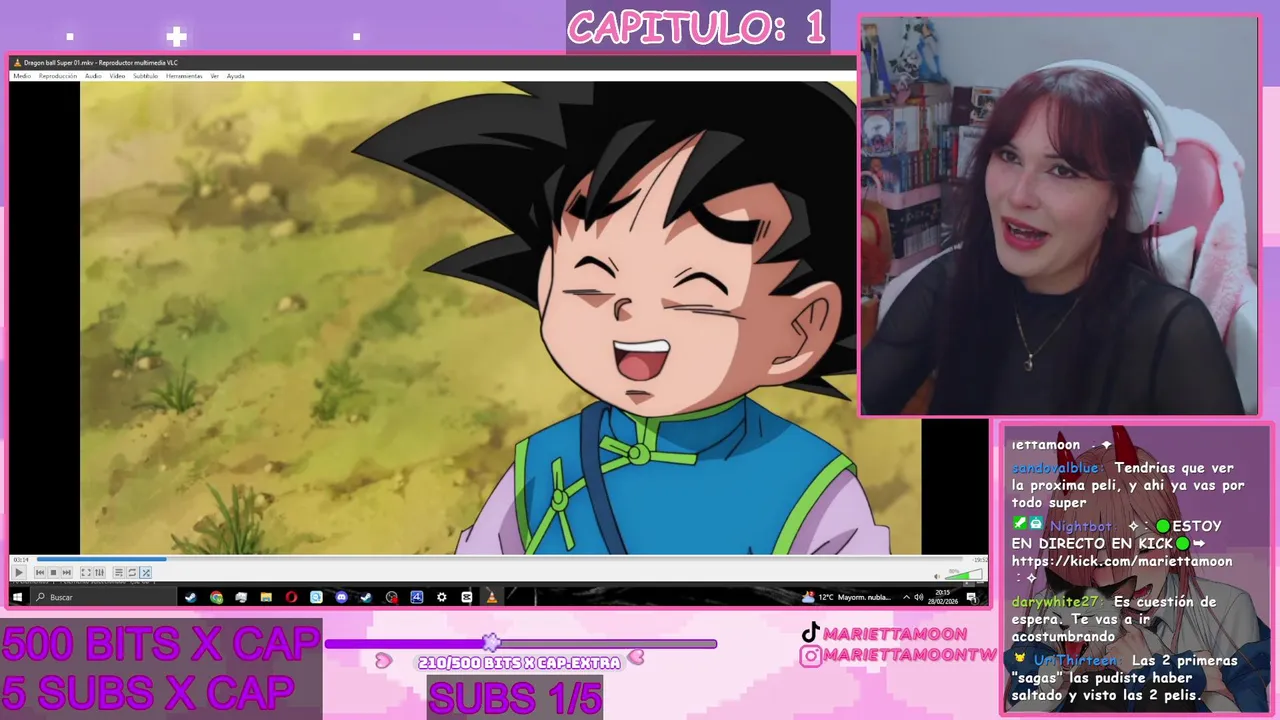
Task: Skip to previous media in VLC
Action: tap(40, 573)
